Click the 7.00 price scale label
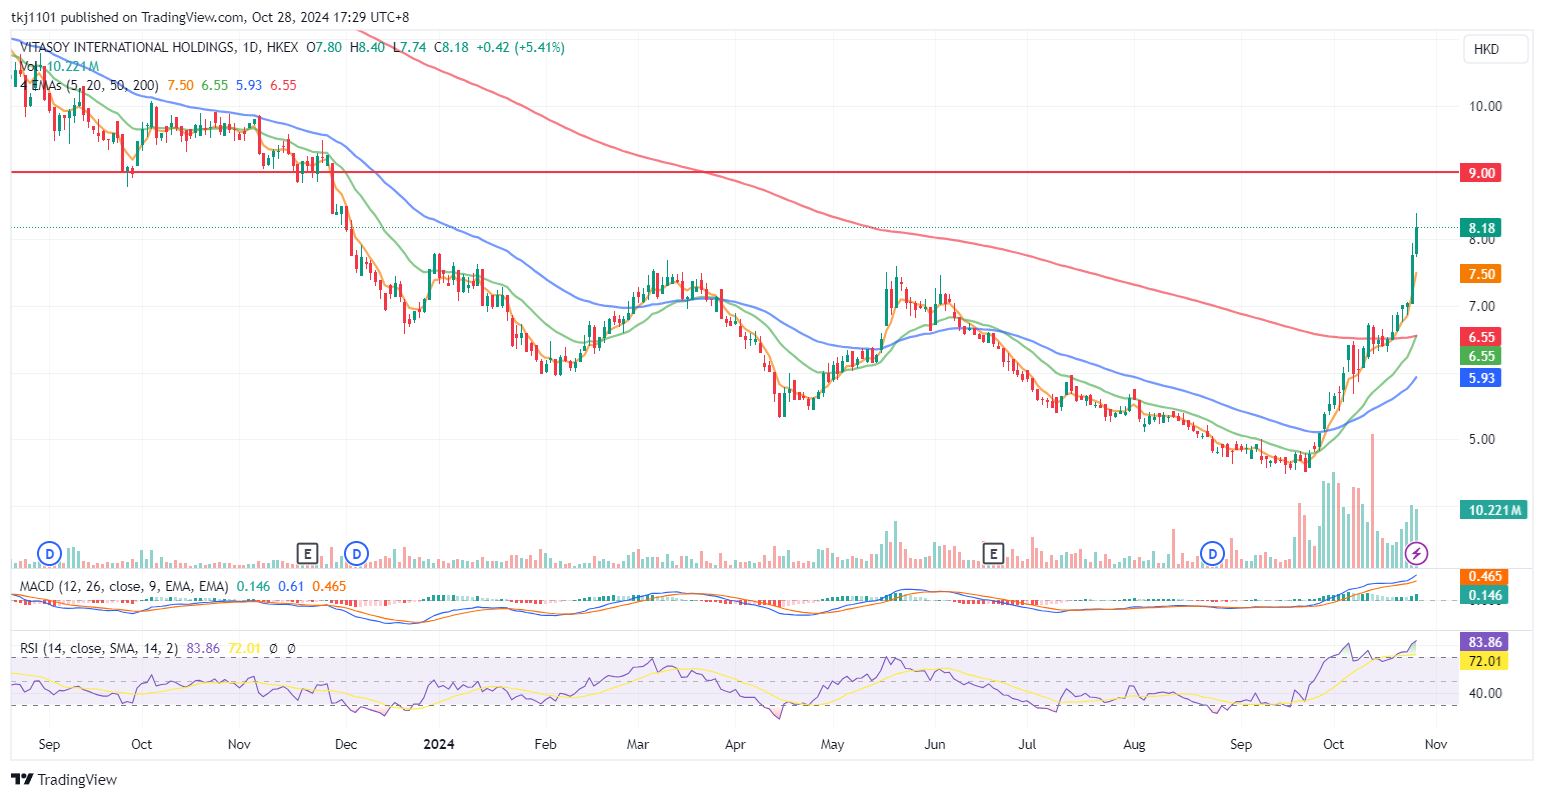 [1482, 306]
